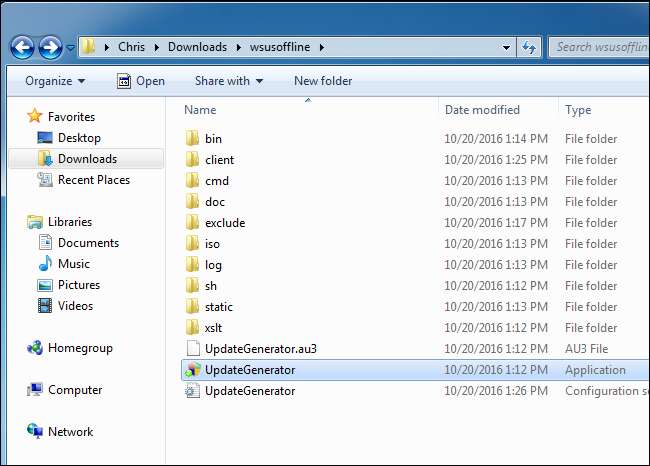Expand the address bar history dropdown
This screenshot has width=650, height=466.
click(506, 48)
